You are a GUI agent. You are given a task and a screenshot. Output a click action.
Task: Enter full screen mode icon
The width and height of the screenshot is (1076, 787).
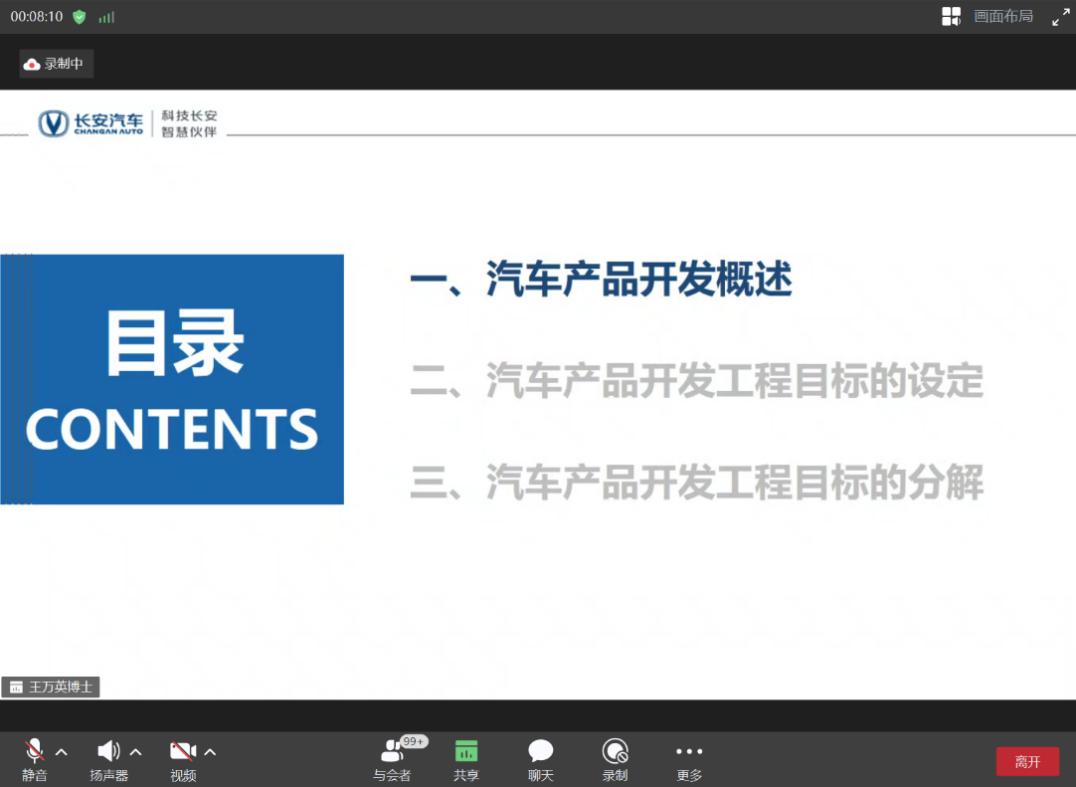coord(1061,17)
